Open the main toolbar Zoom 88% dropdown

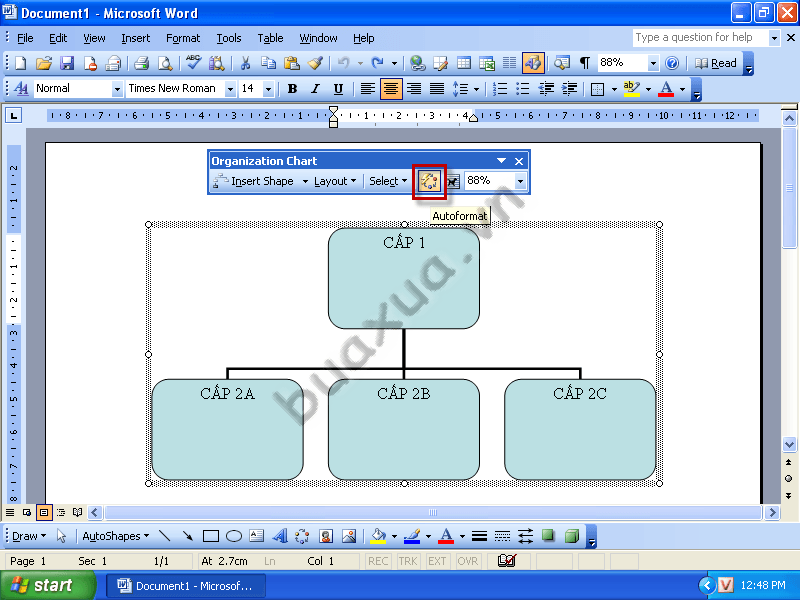coord(653,63)
